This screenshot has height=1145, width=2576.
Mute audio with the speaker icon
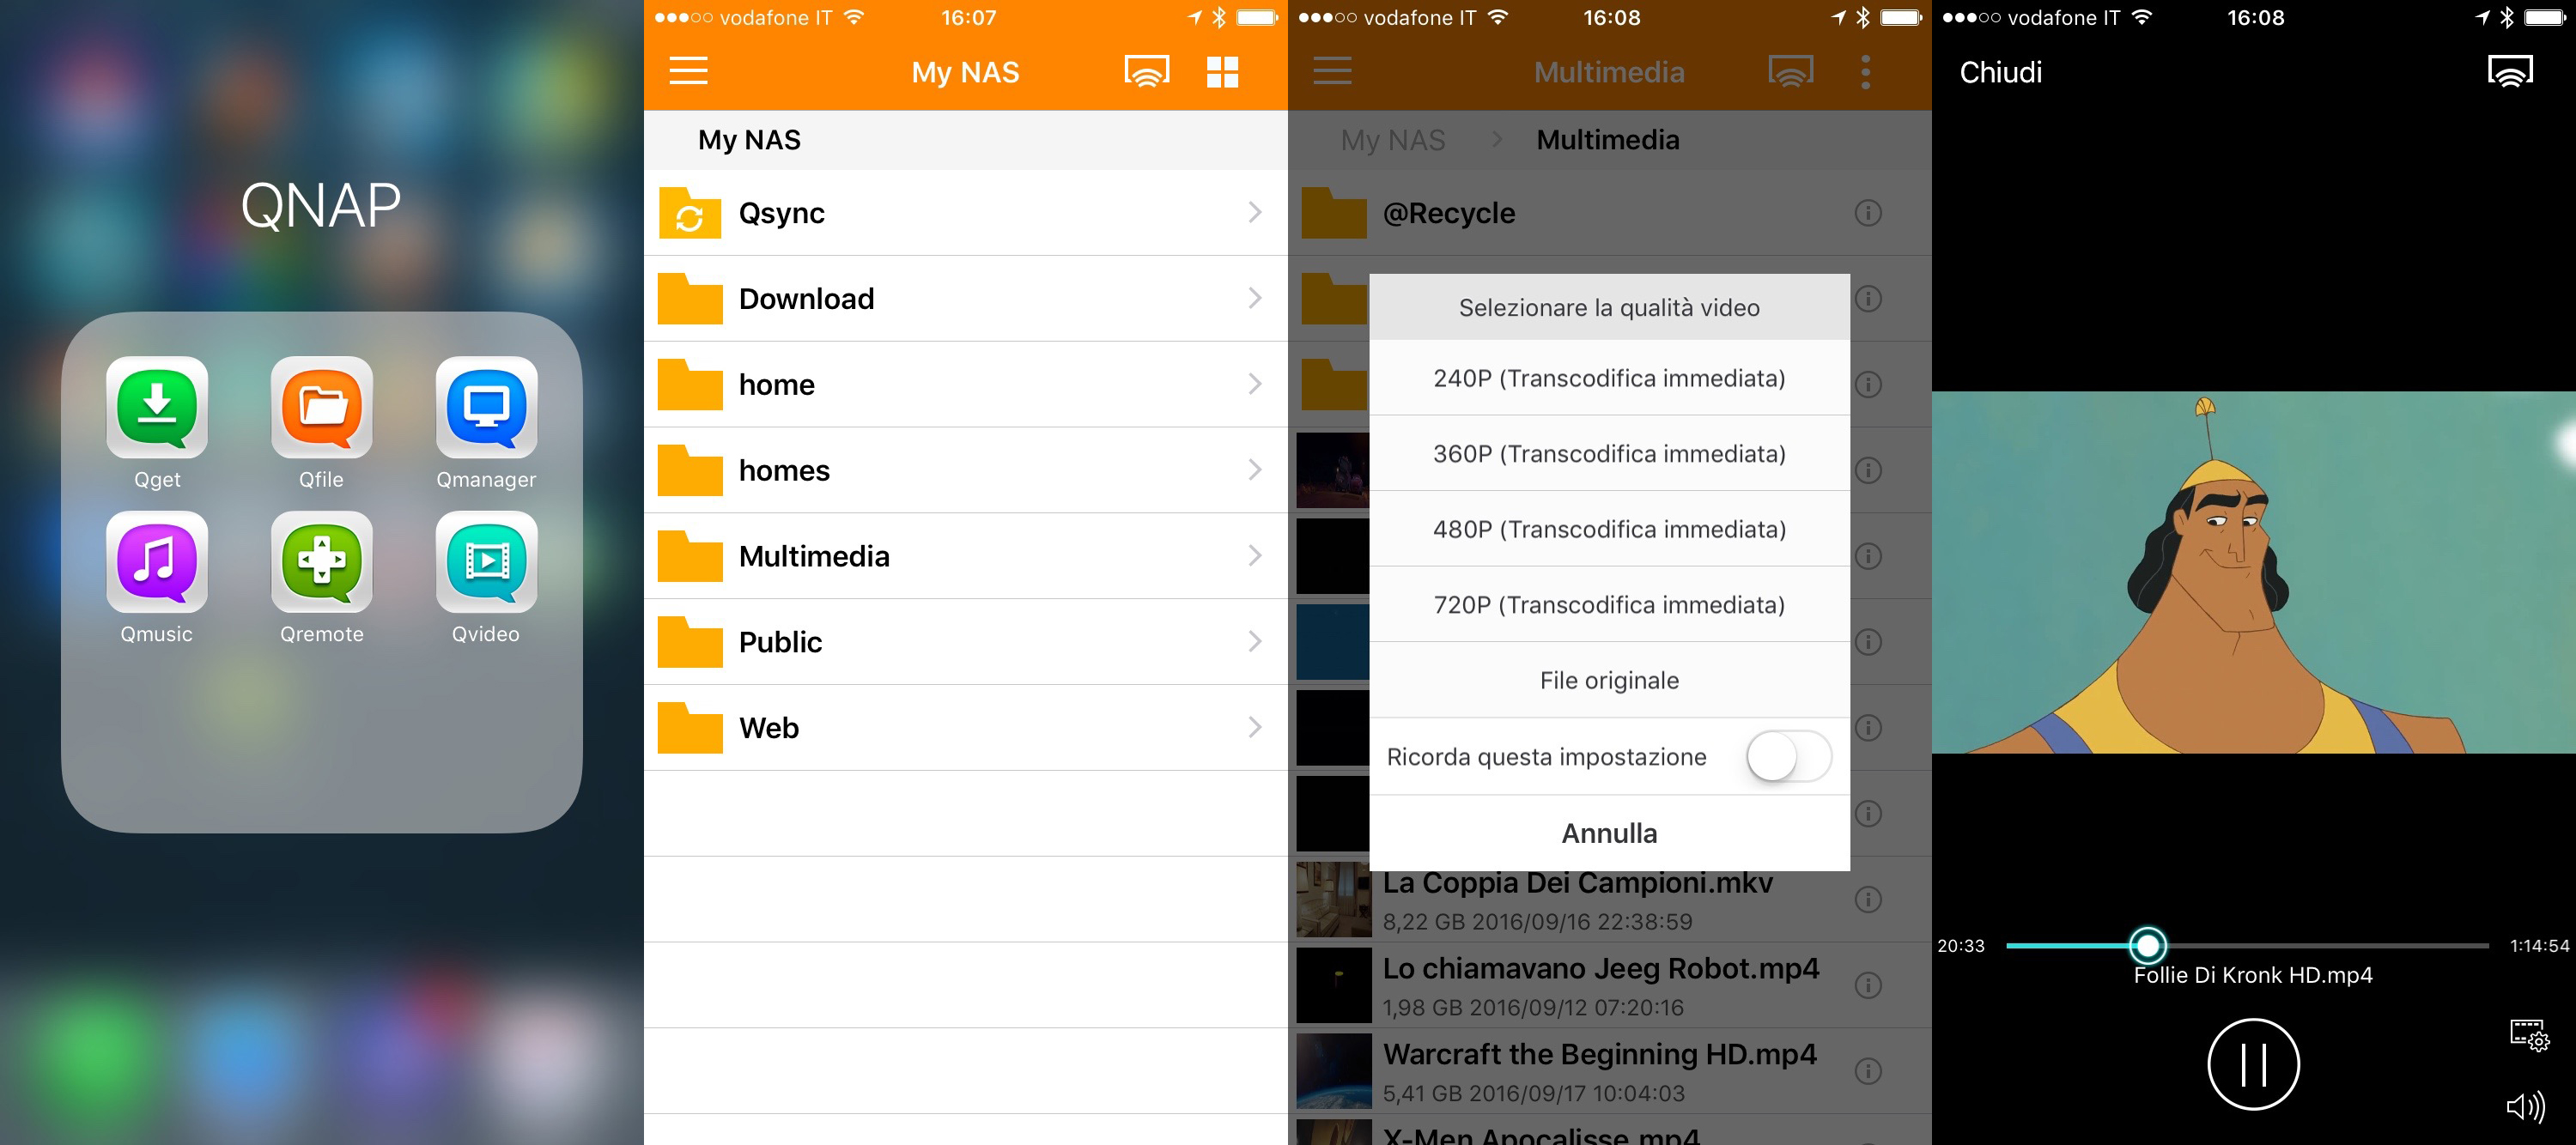click(2525, 1106)
